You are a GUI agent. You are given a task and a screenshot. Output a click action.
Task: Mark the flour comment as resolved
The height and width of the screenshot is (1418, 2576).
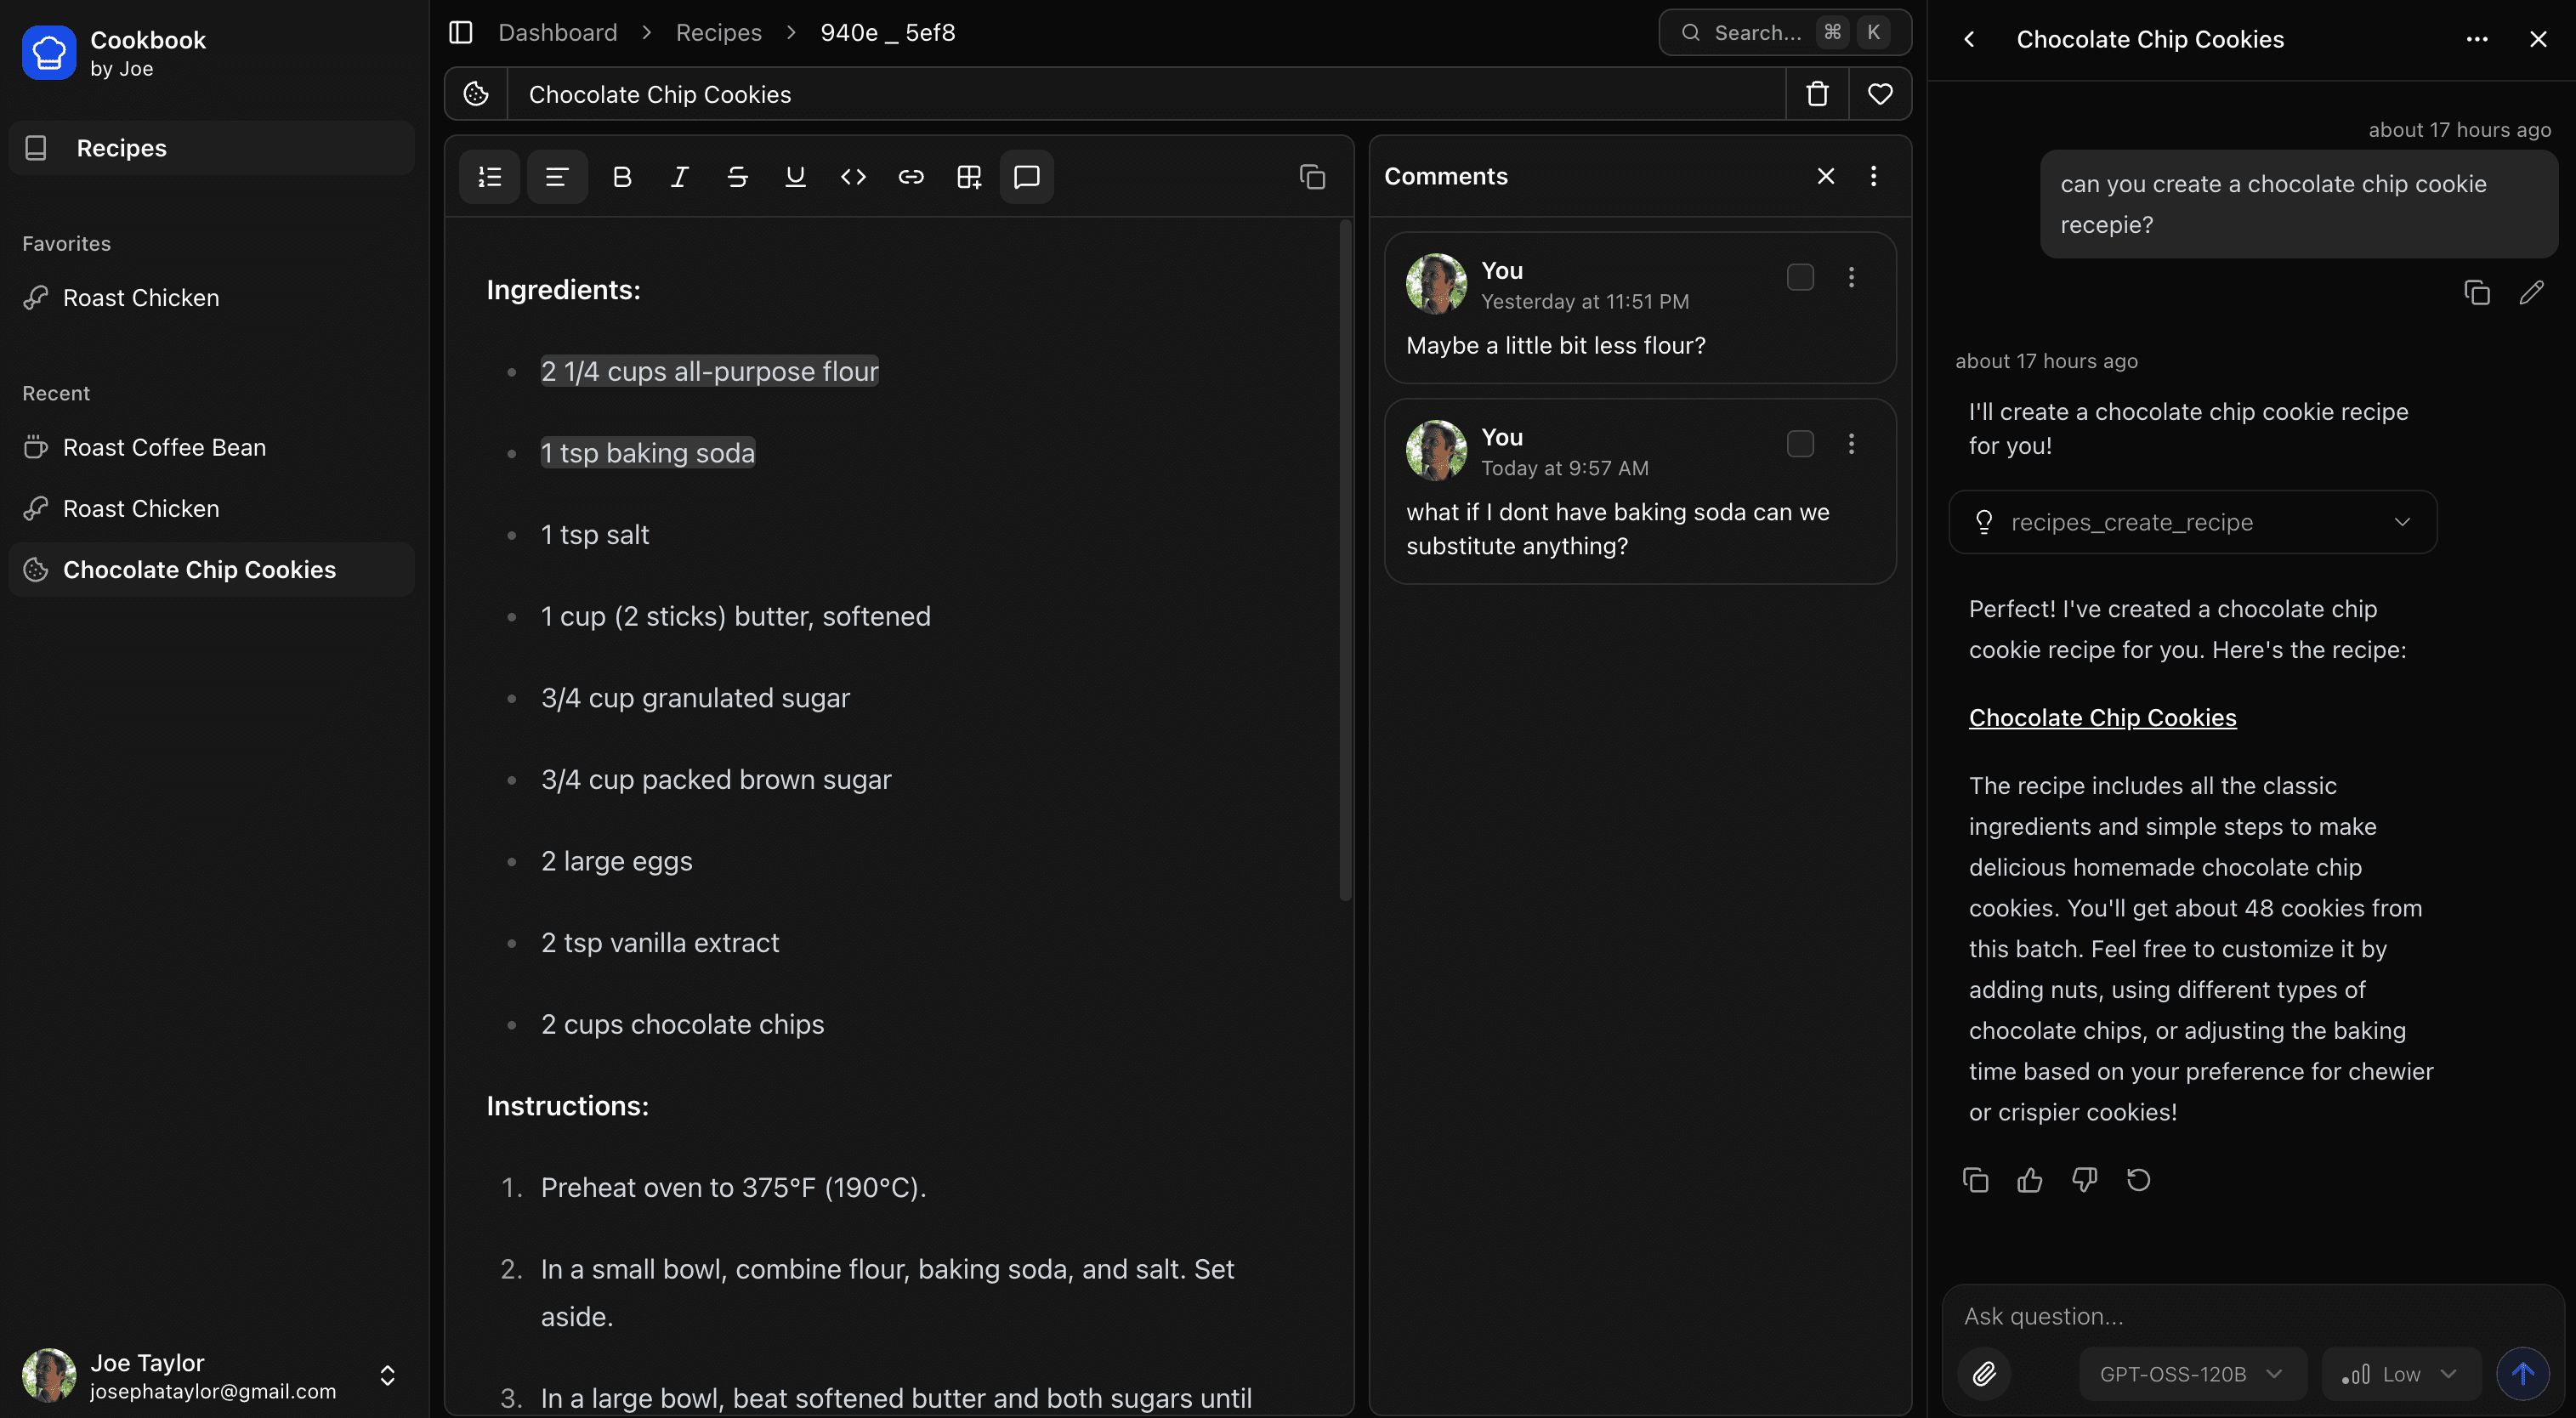click(x=1800, y=277)
